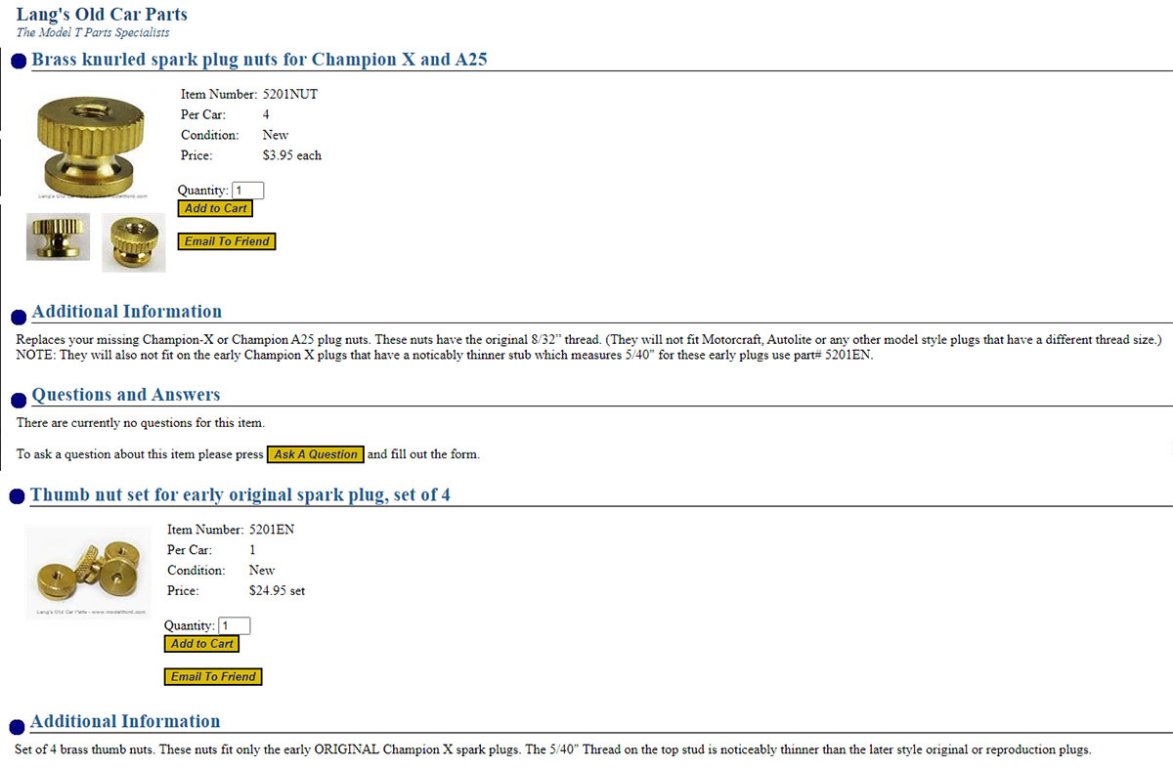1173x768 pixels.
Task: Click the bullet beside Questions and Answers
Action: 18,400
